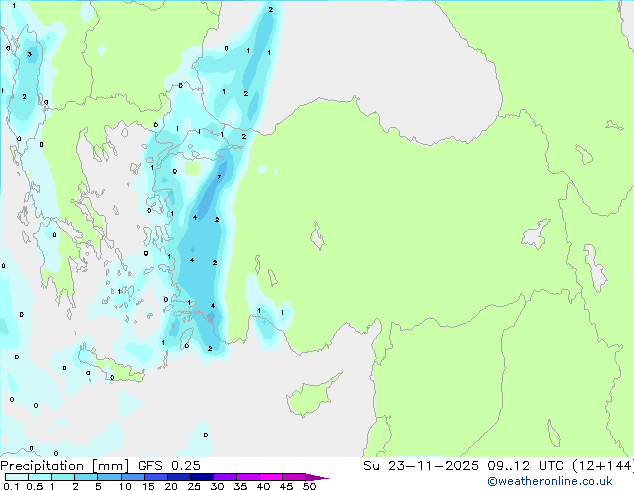Click the 25–30 mm dark blue legend swatch

(202, 477)
